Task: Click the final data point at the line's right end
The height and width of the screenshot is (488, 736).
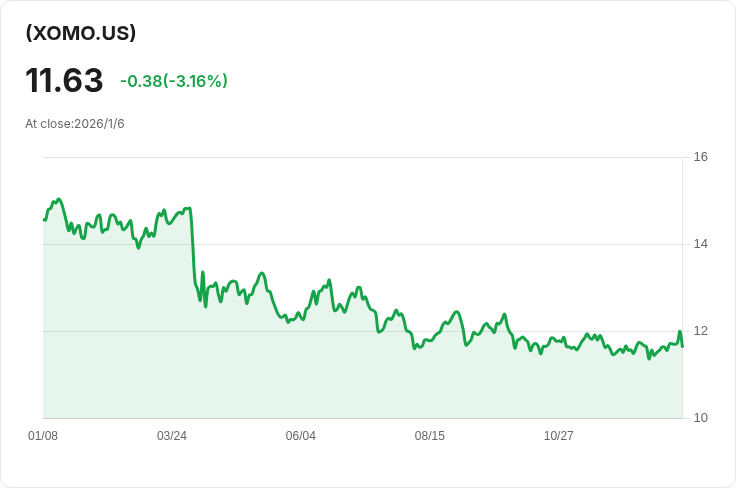Action: pos(682,346)
